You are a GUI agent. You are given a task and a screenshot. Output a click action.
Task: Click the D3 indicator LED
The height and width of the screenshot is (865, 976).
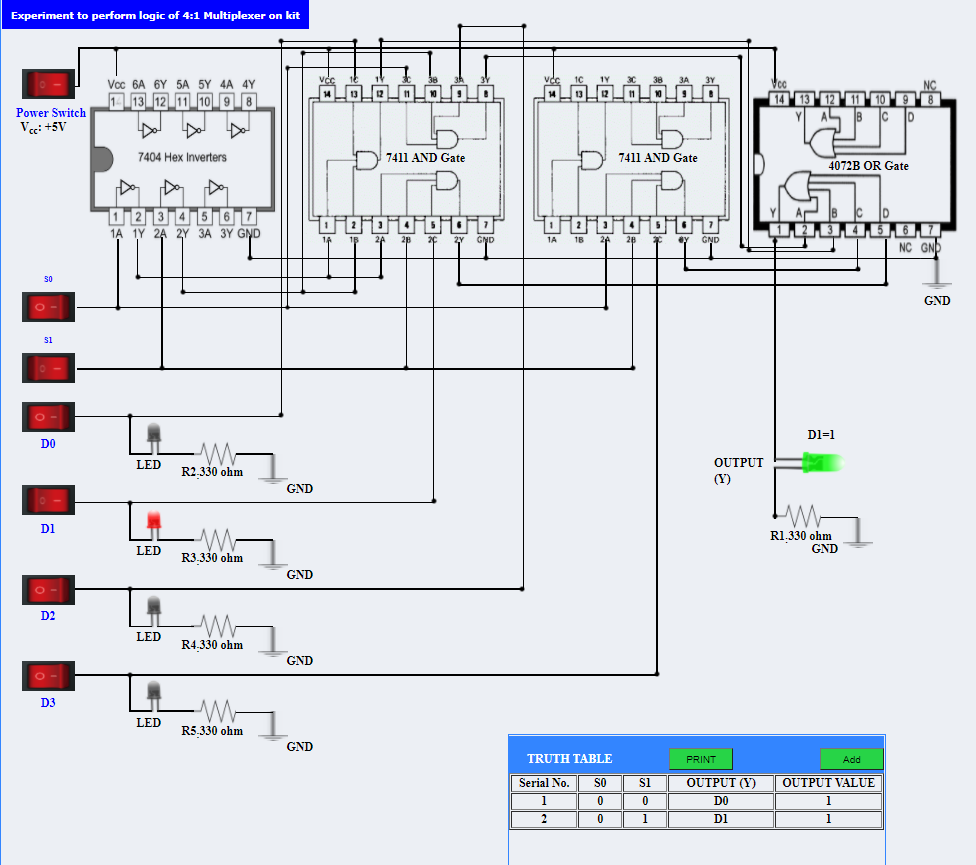[x=154, y=695]
